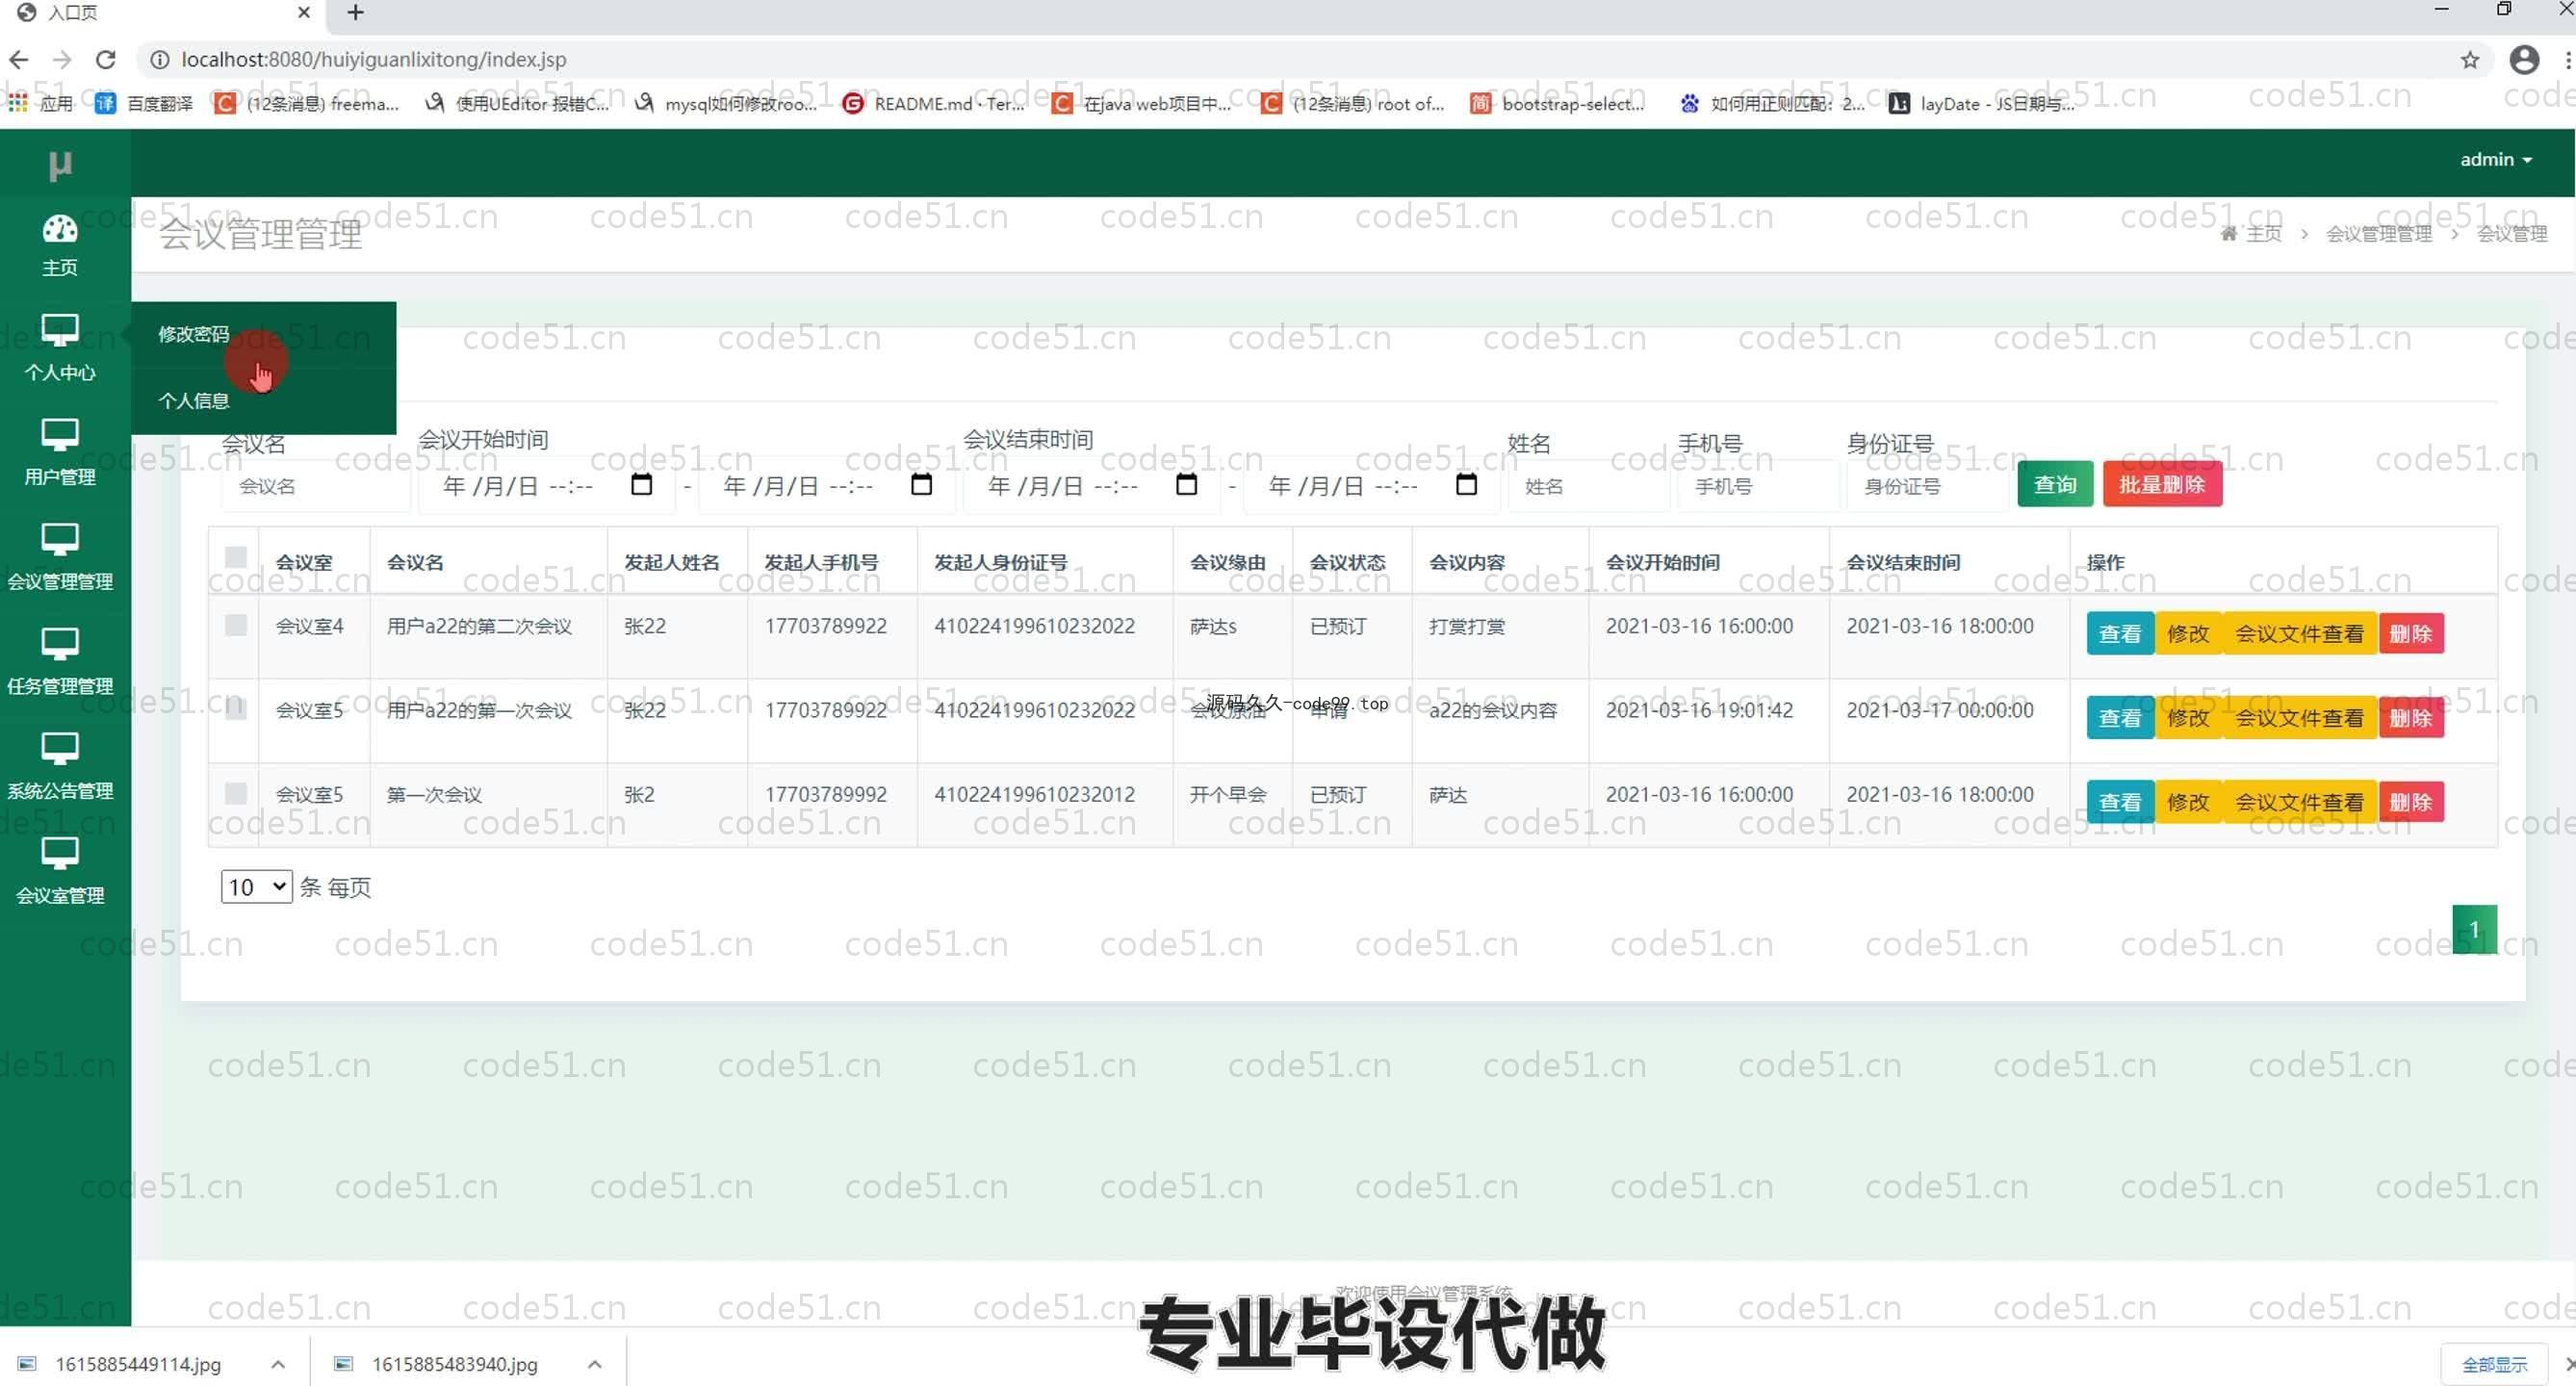The width and height of the screenshot is (2576, 1386).
Task: Click 删除 for 用户a22的第一次会议 row
Action: tap(2410, 718)
